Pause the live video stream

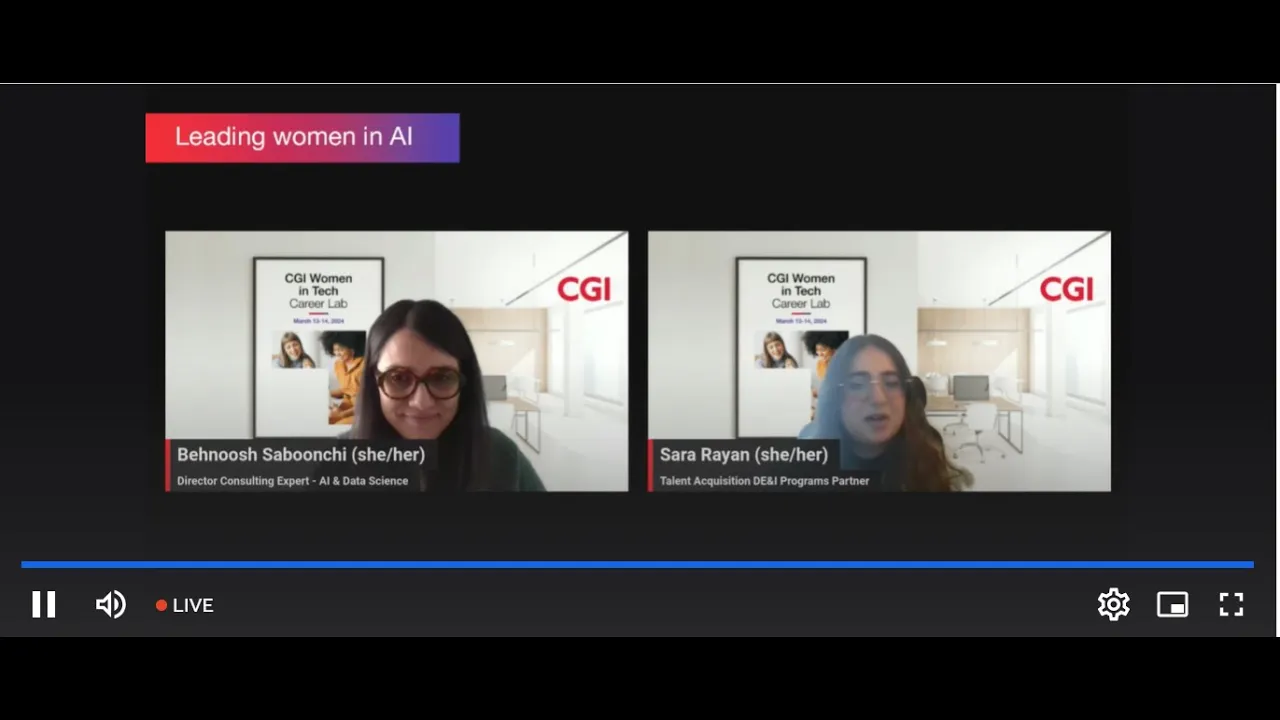point(43,604)
